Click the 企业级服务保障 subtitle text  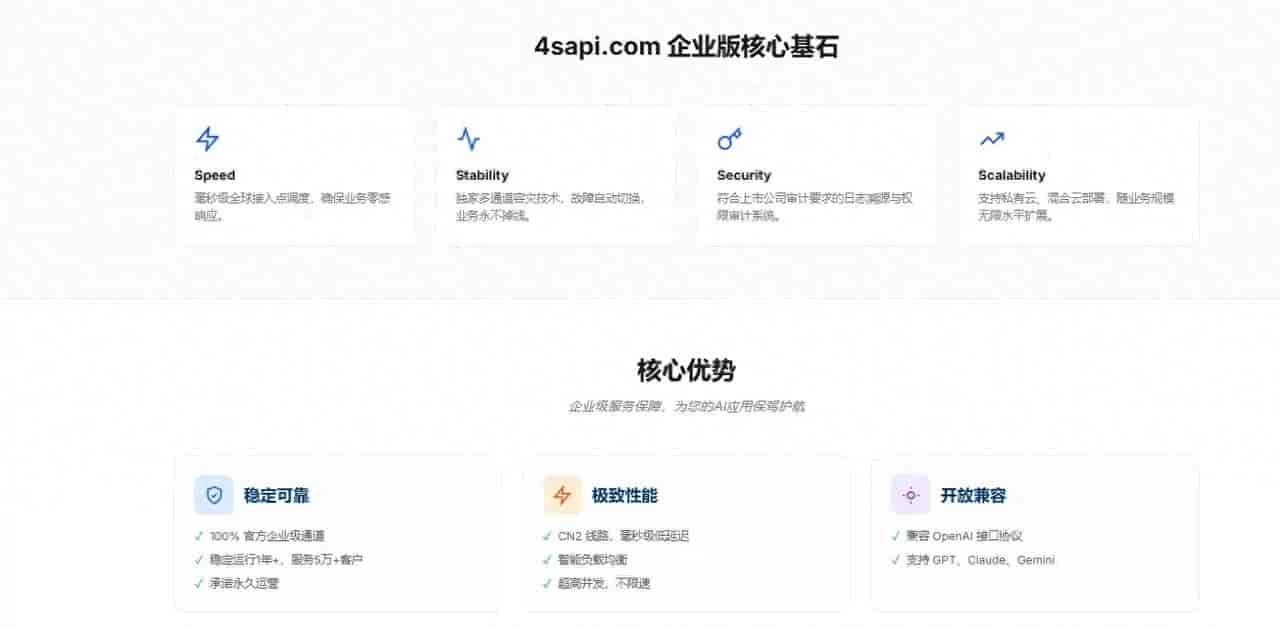(x=686, y=407)
